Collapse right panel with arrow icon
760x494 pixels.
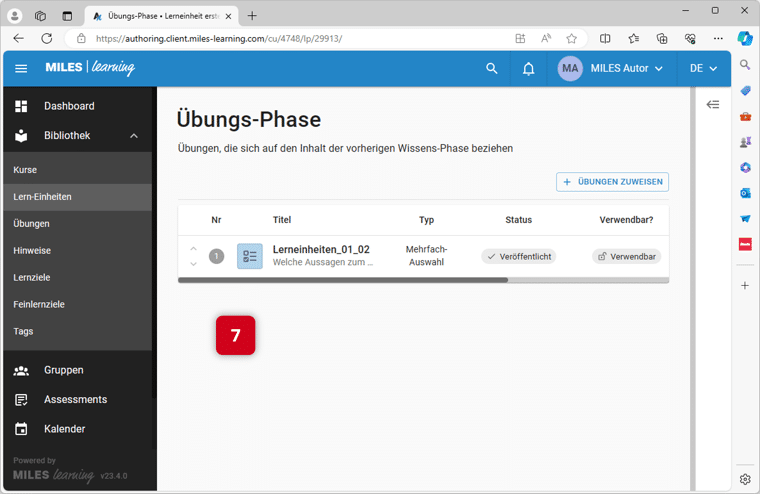[713, 105]
